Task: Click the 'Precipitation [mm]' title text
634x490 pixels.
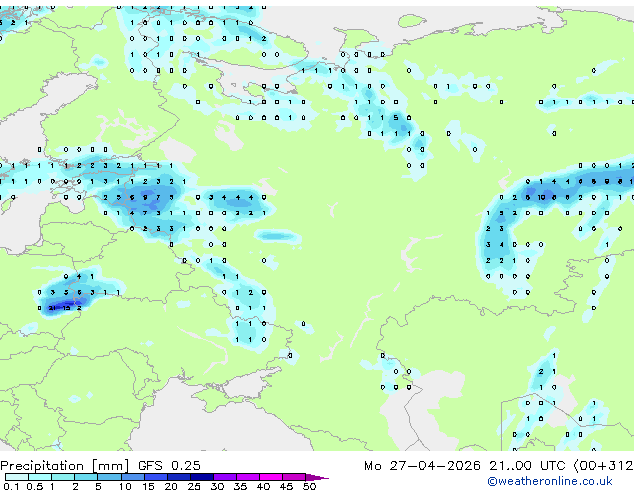Action: [64, 466]
